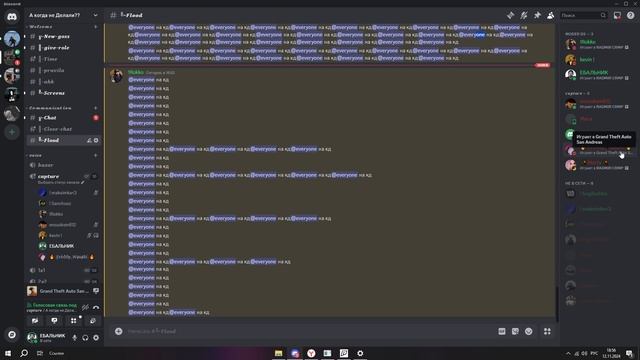Open Task View on taskbar
The image size is (640, 360).
point(40,353)
